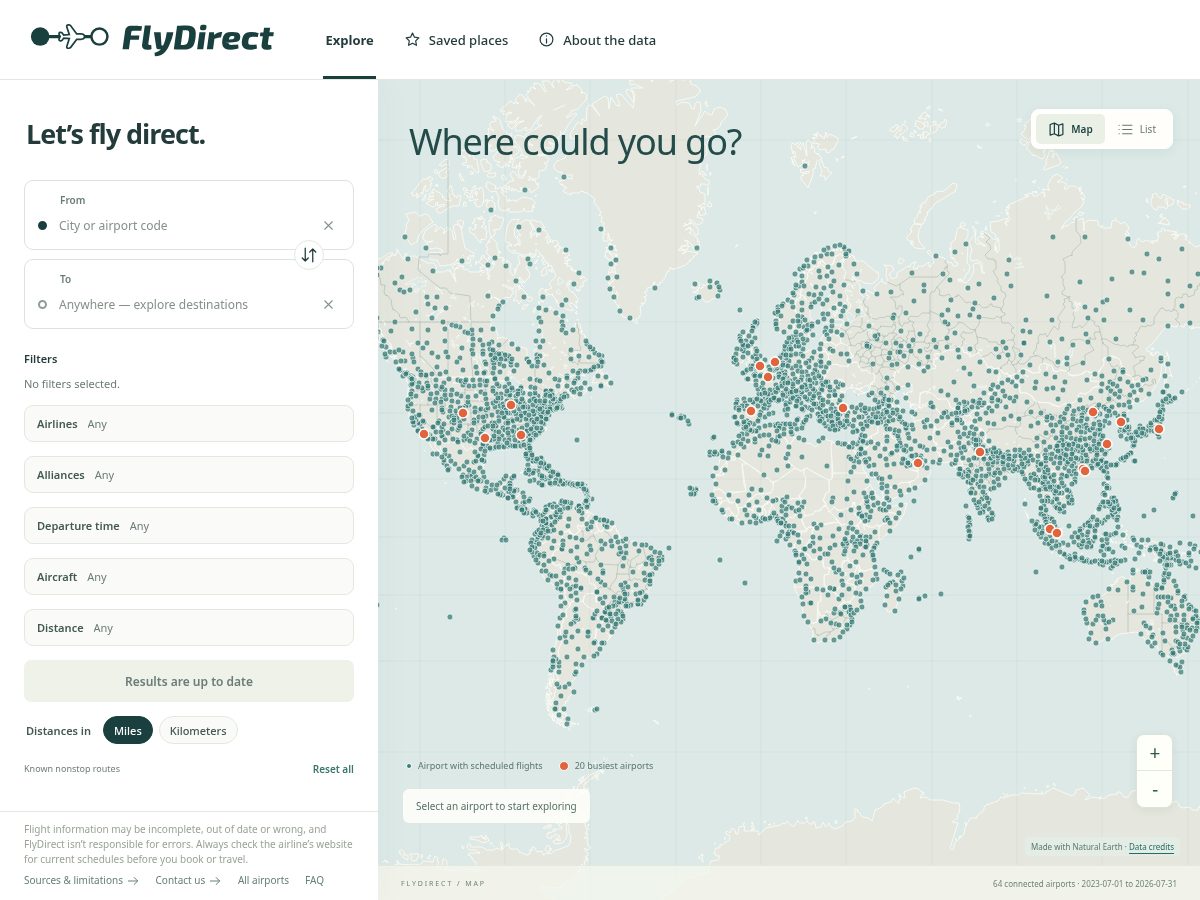Switch distances to Kilometers
The width and height of the screenshot is (1200, 900).
(198, 731)
